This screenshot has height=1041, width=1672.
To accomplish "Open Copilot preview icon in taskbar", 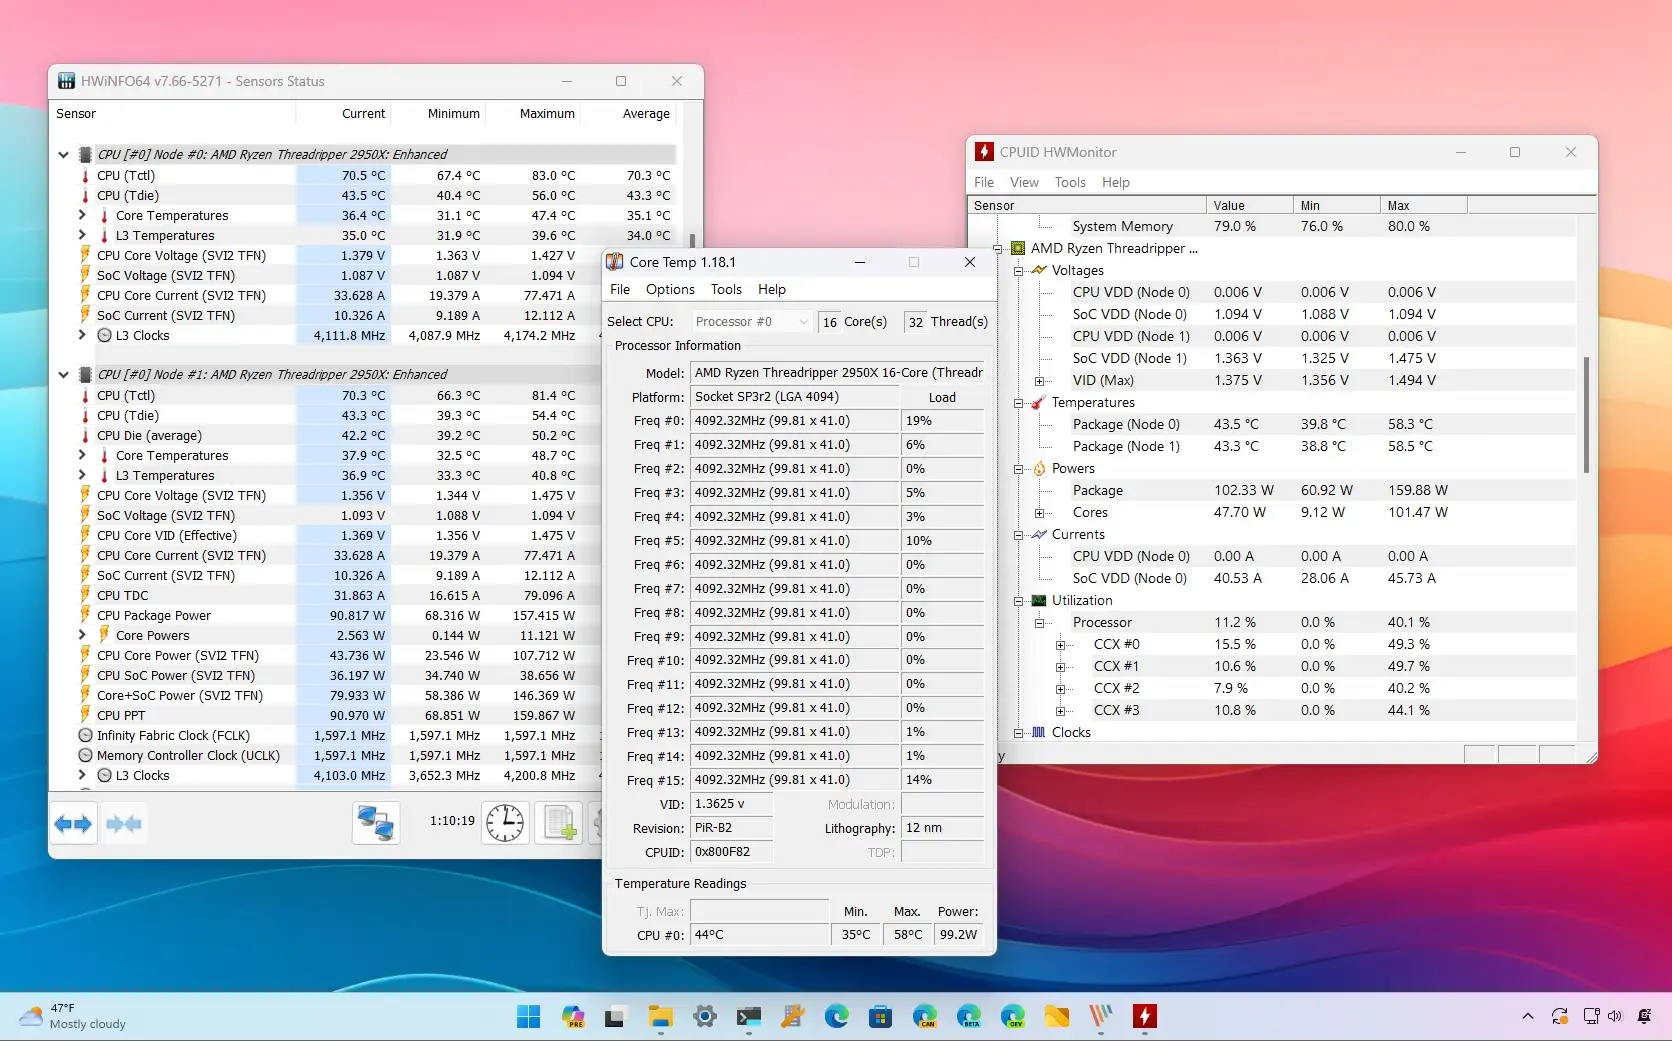I will tap(573, 1017).
